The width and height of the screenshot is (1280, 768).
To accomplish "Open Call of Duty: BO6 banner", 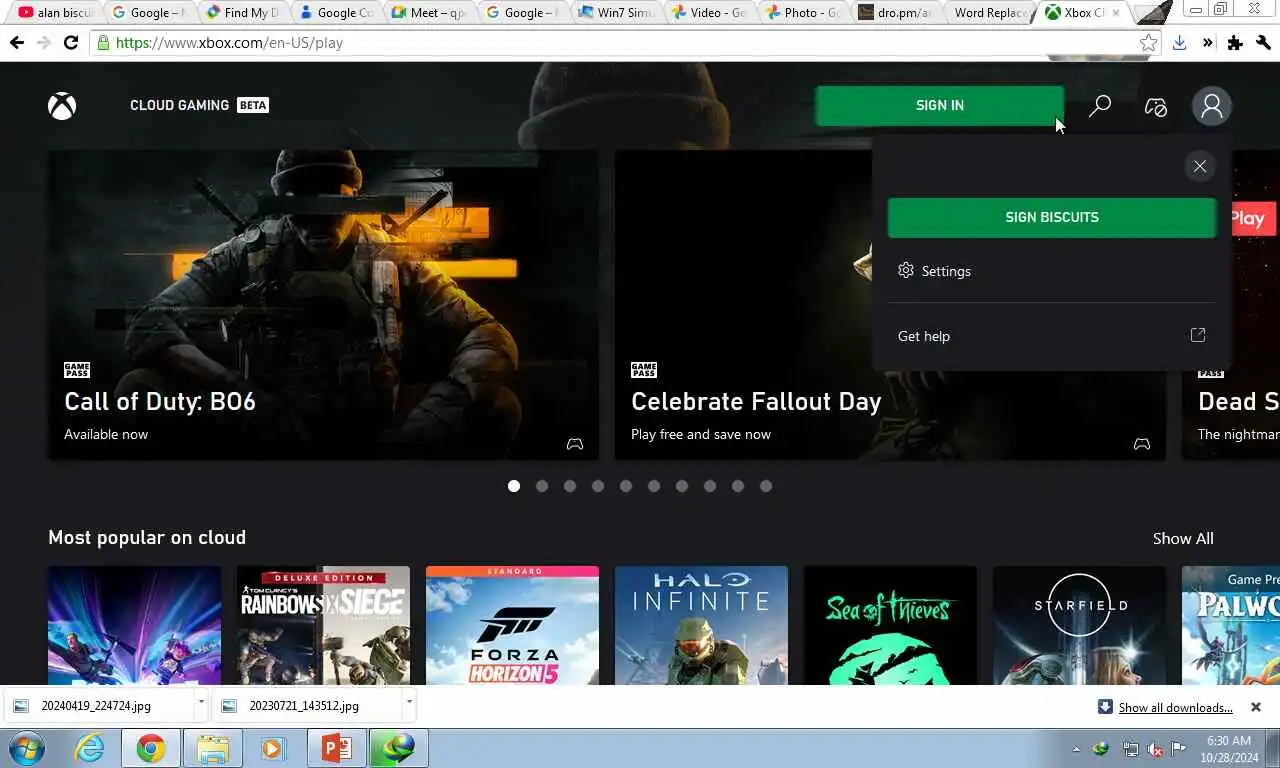I will point(323,305).
